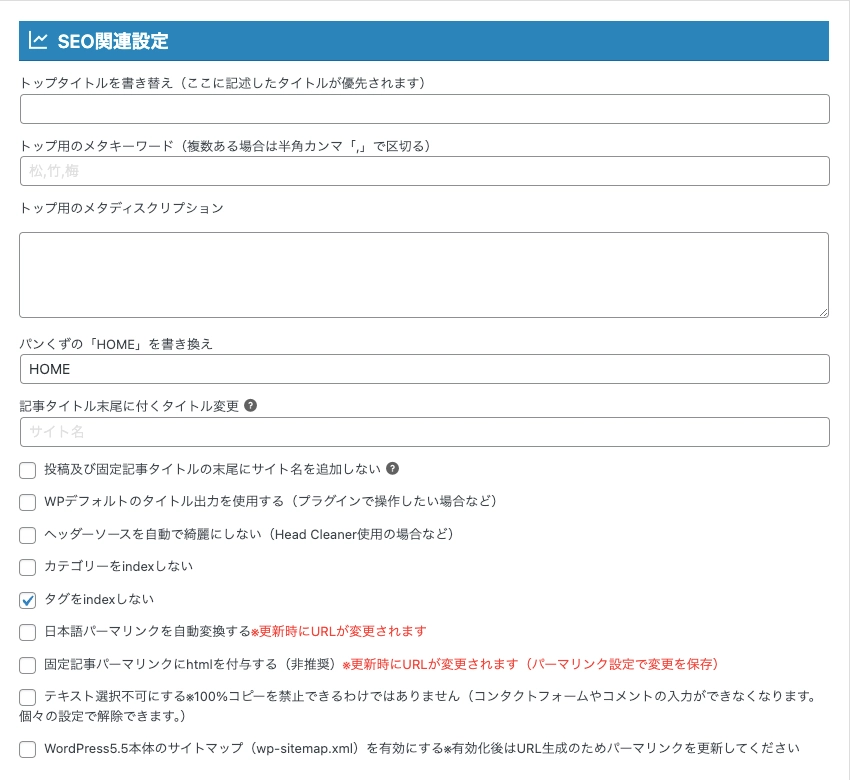
Task: Click the help icon beside 記事タイトル末尾に付くタイトル変更
Action: pos(250,406)
